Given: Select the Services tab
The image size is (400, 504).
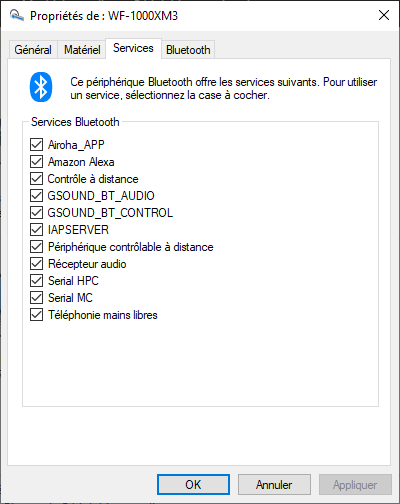Looking at the screenshot, I should click(133, 48).
